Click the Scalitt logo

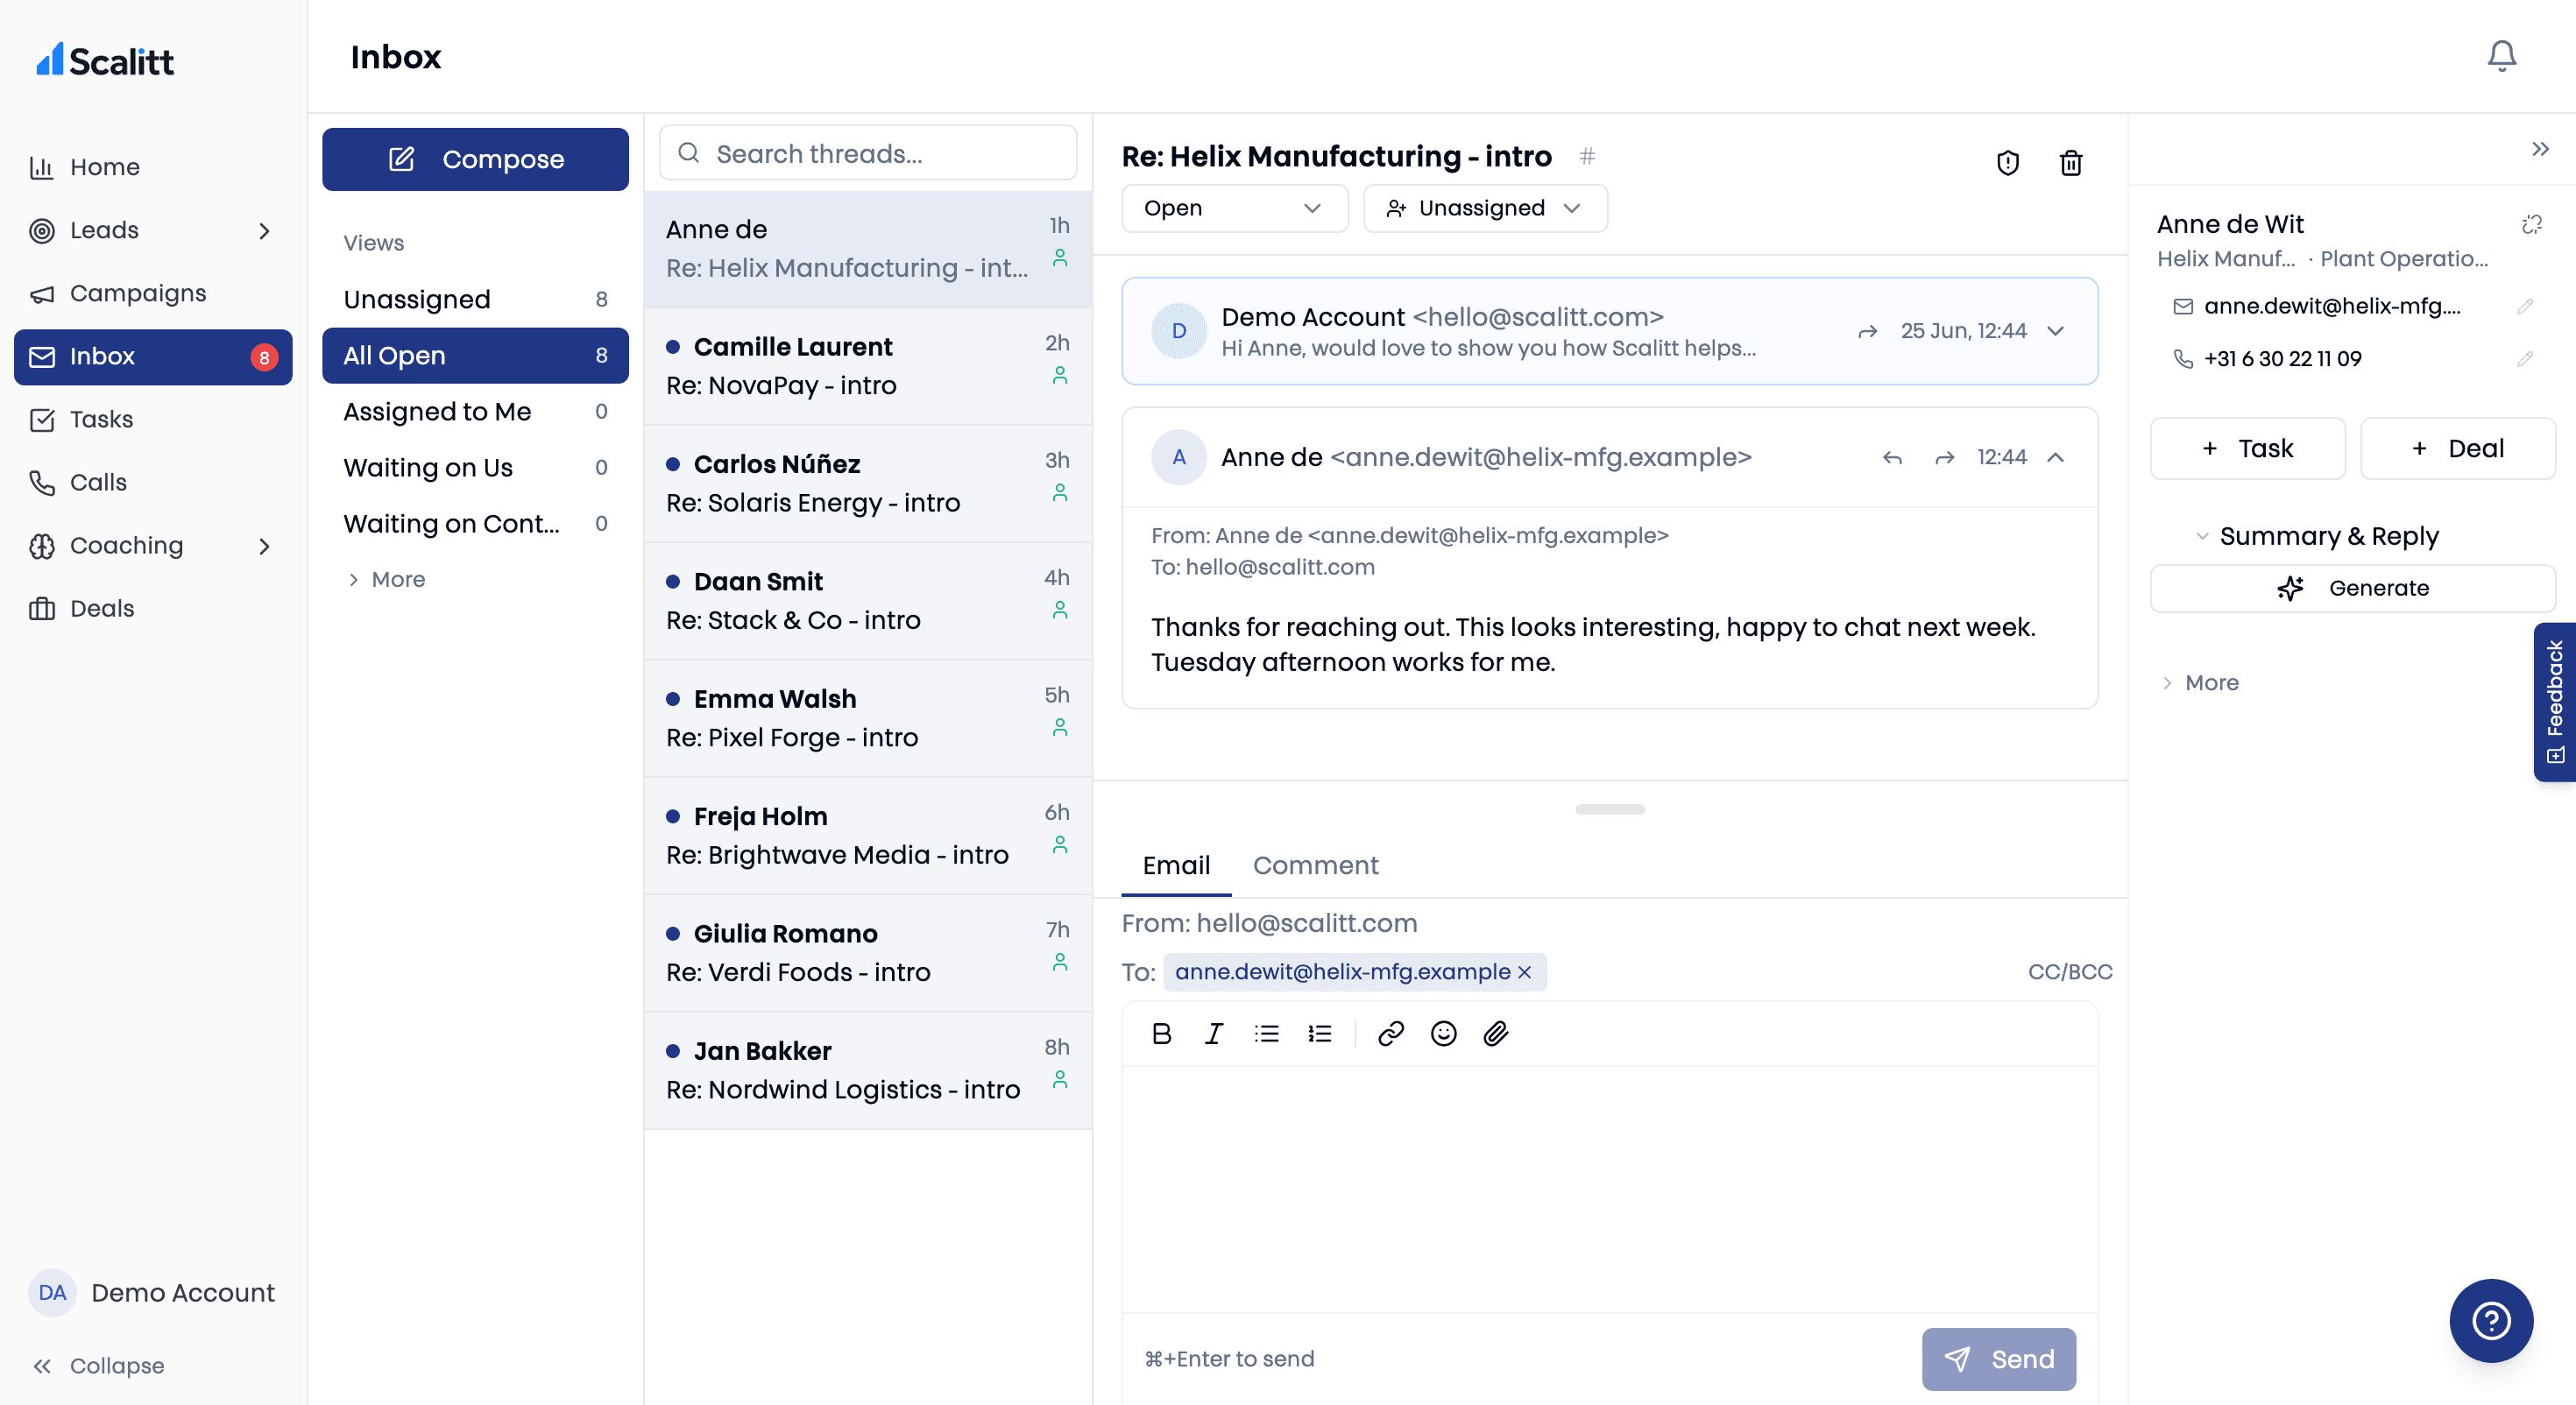point(105,60)
